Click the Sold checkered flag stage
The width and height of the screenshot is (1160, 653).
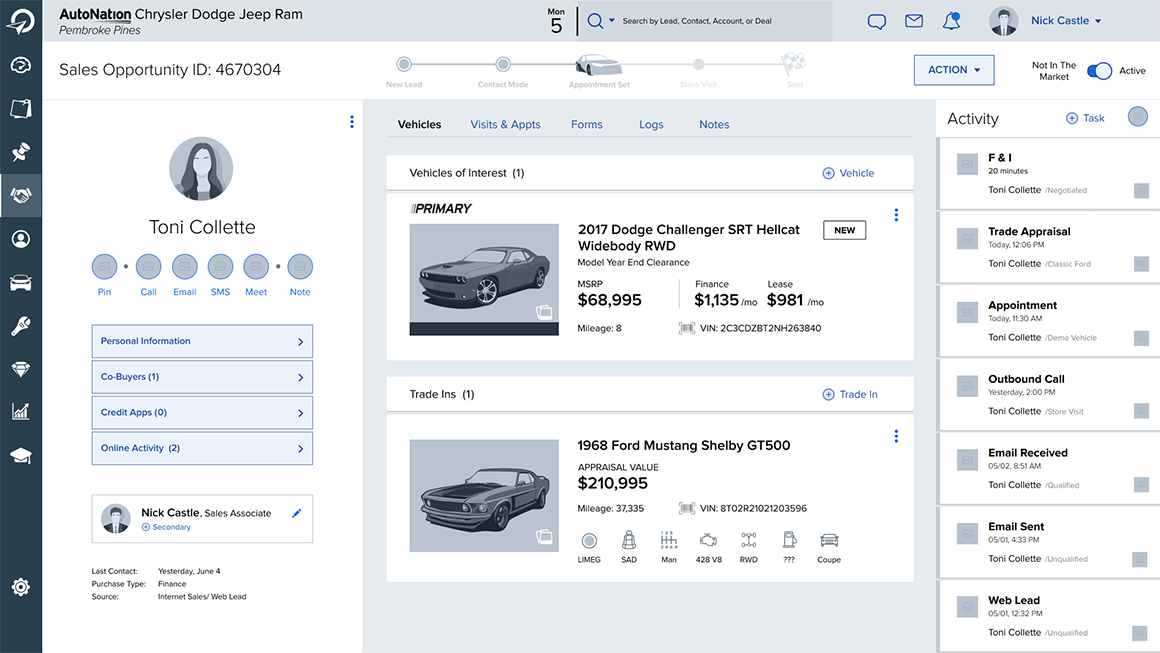point(794,63)
